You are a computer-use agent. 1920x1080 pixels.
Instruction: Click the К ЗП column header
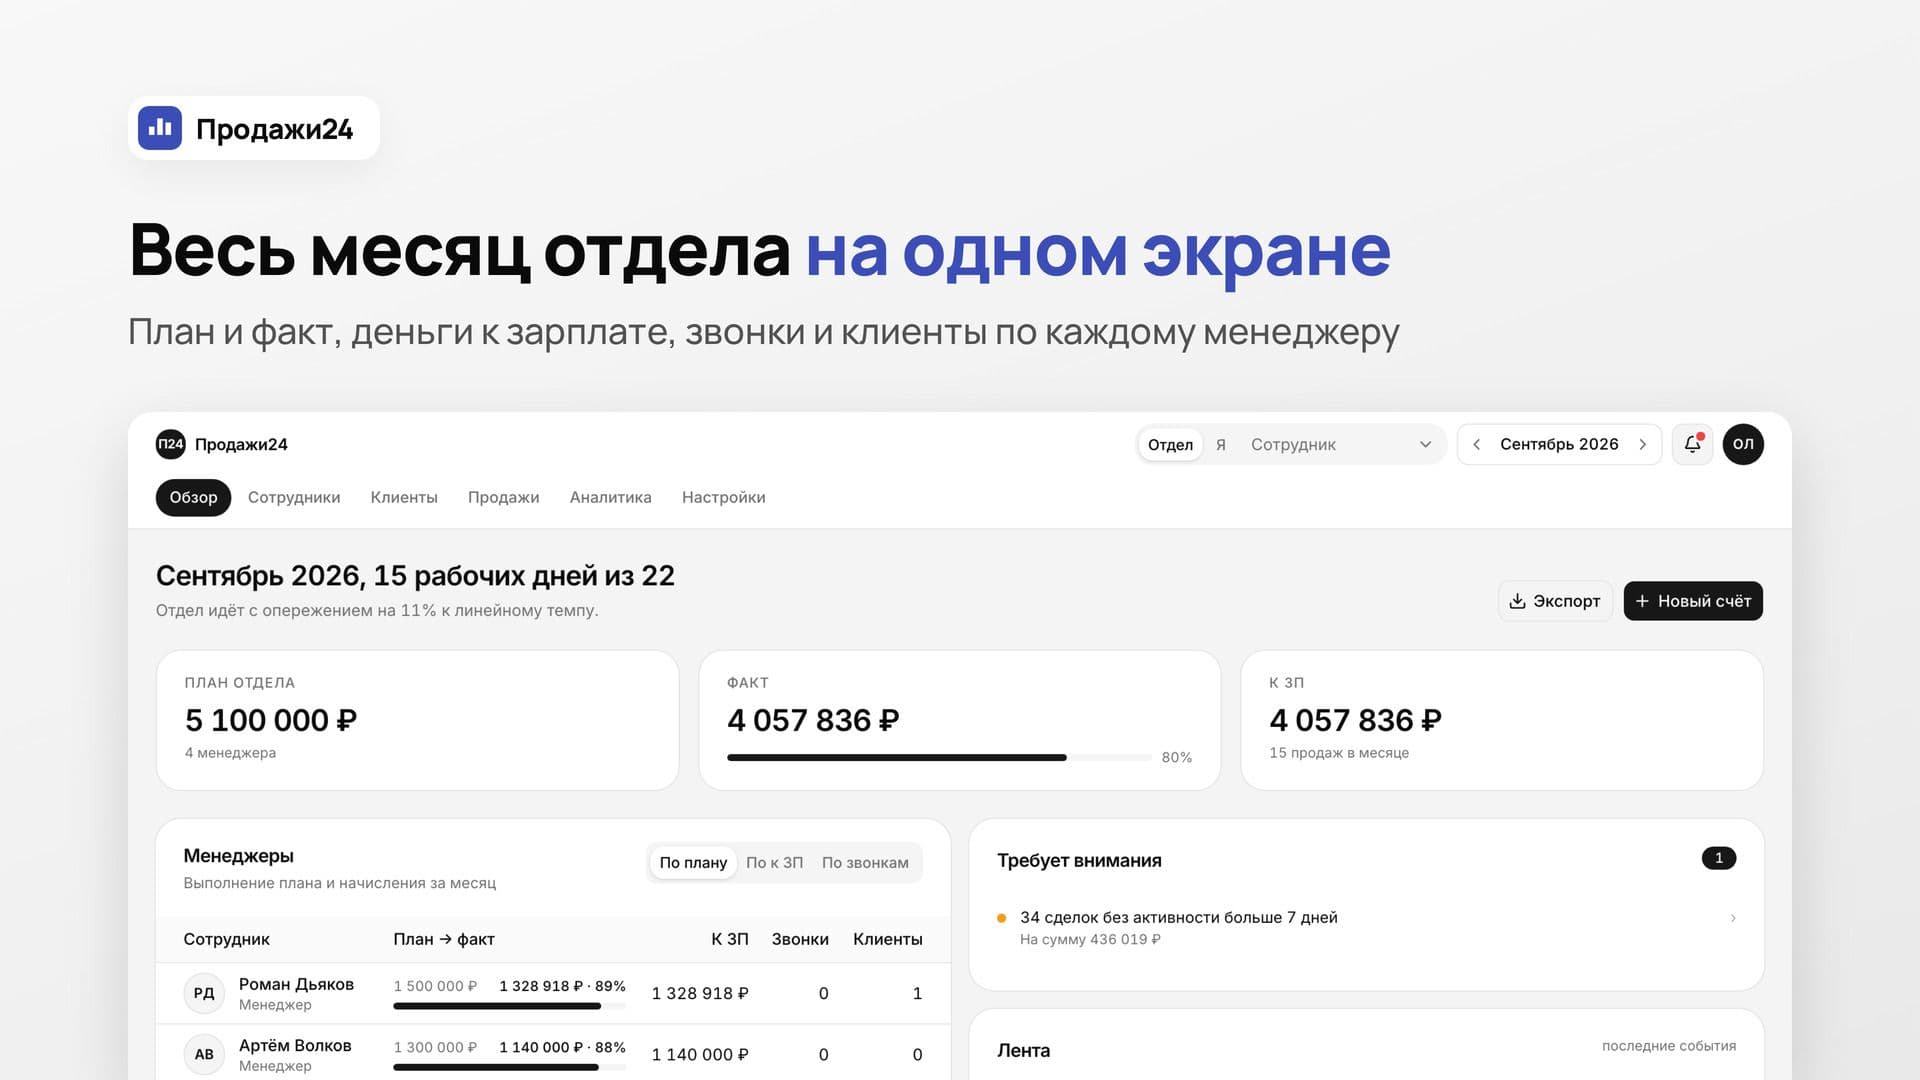point(730,939)
